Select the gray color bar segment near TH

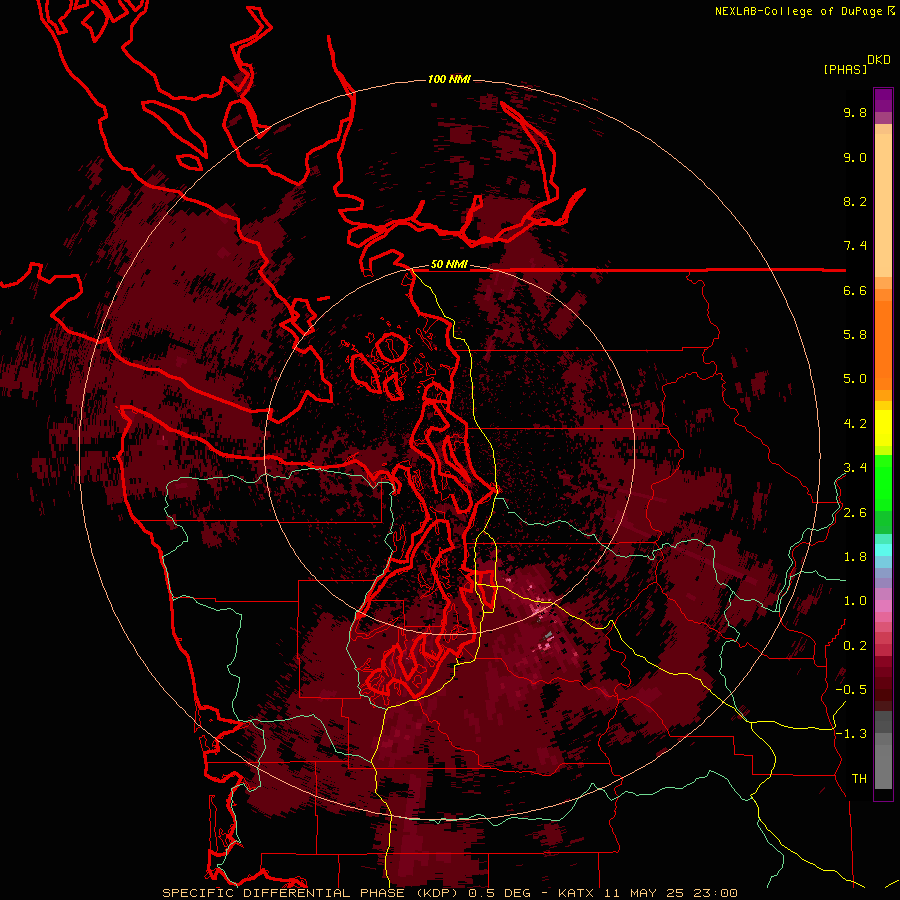pyautogui.click(x=883, y=766)
